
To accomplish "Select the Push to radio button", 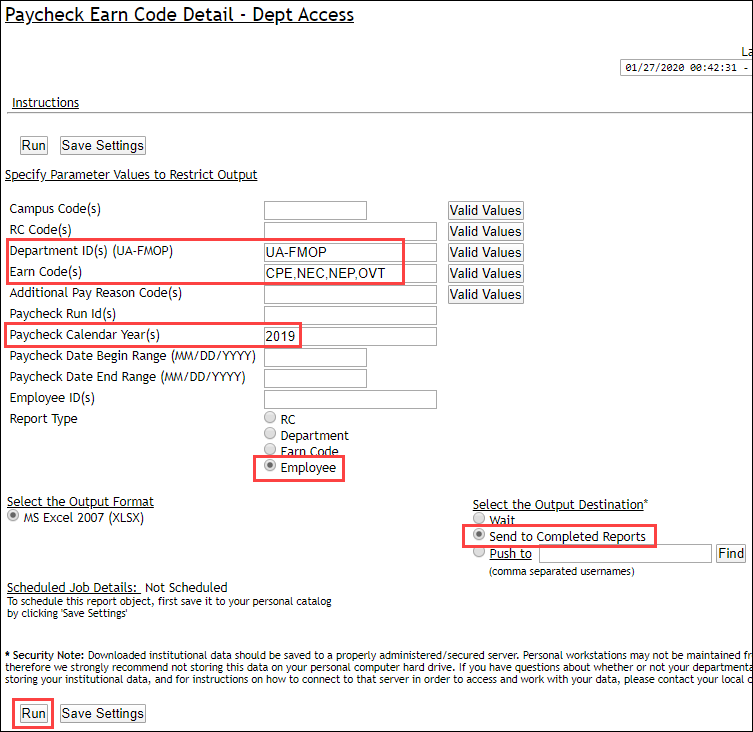I will 479,551.
